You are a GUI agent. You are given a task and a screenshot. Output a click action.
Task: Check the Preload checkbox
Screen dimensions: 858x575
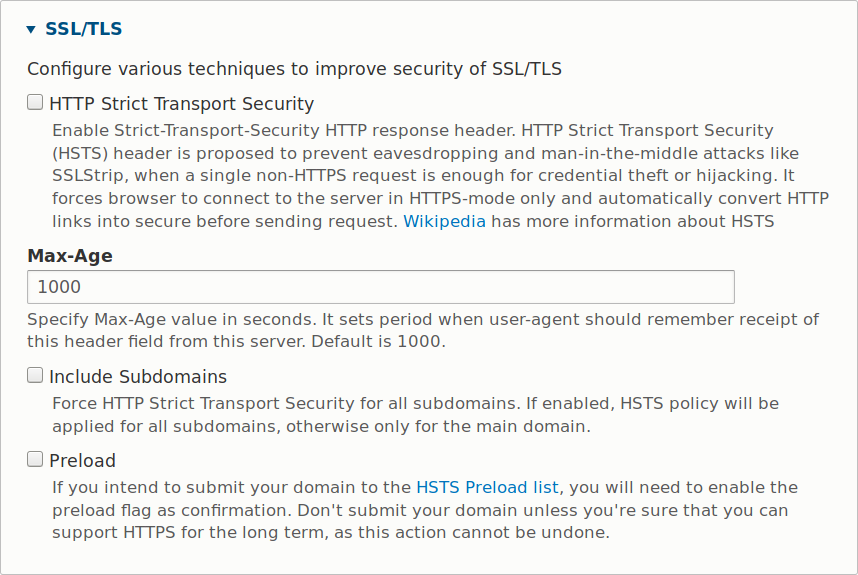(x=35, y=459)
